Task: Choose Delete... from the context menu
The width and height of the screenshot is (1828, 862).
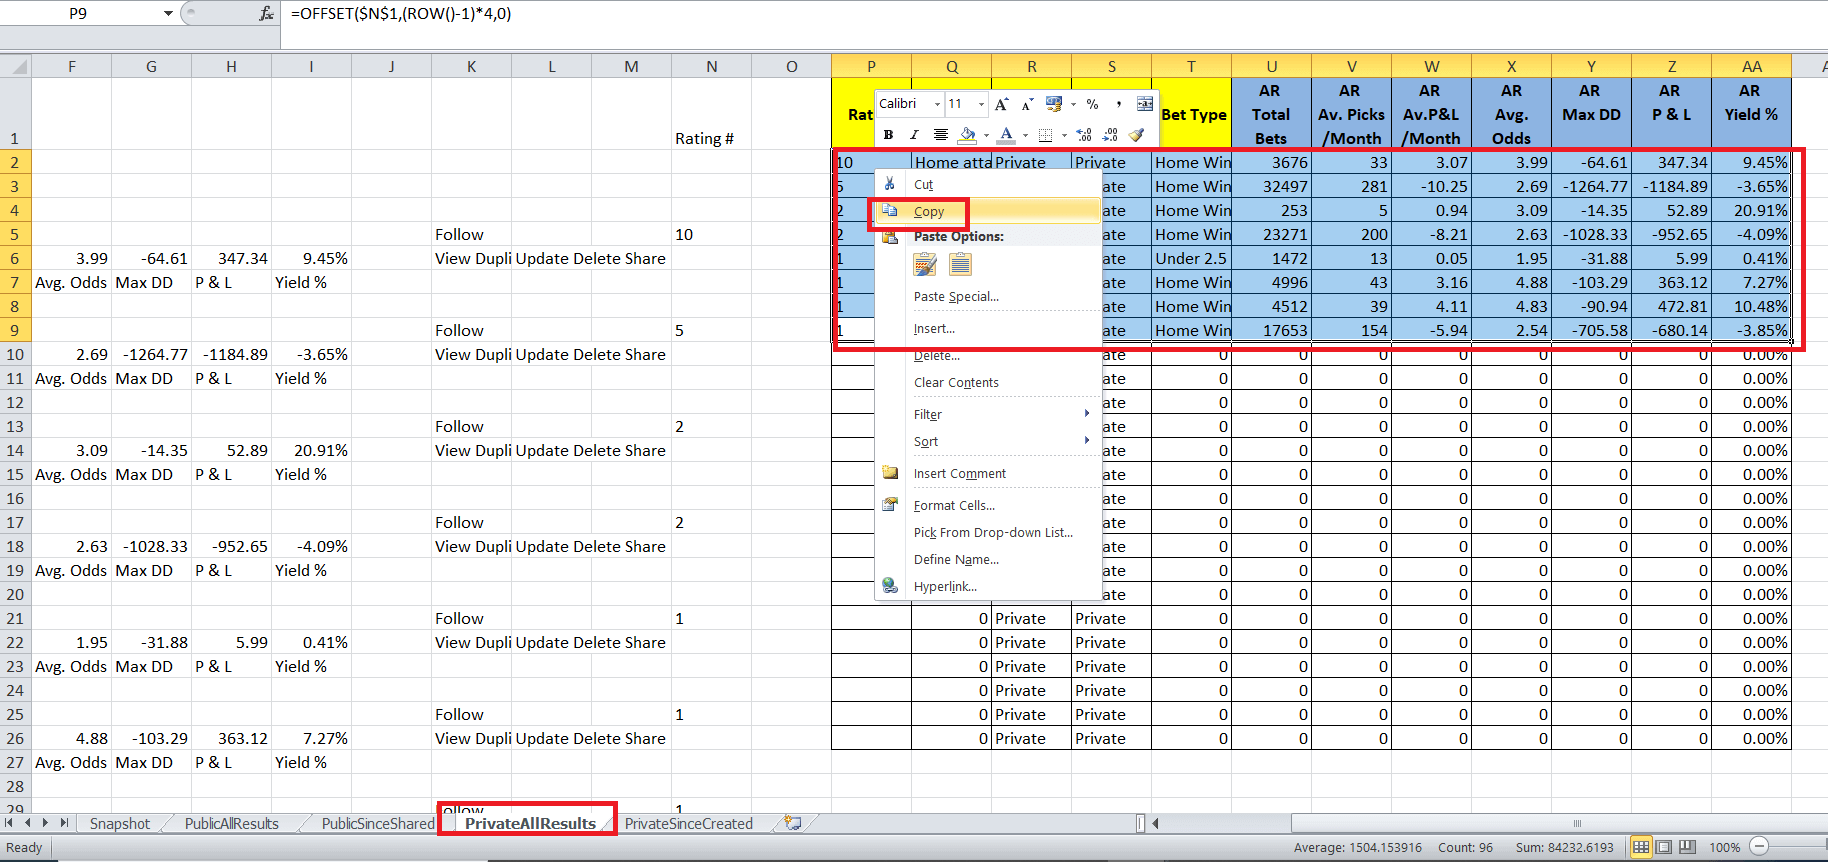Action: tap(988, 356)
